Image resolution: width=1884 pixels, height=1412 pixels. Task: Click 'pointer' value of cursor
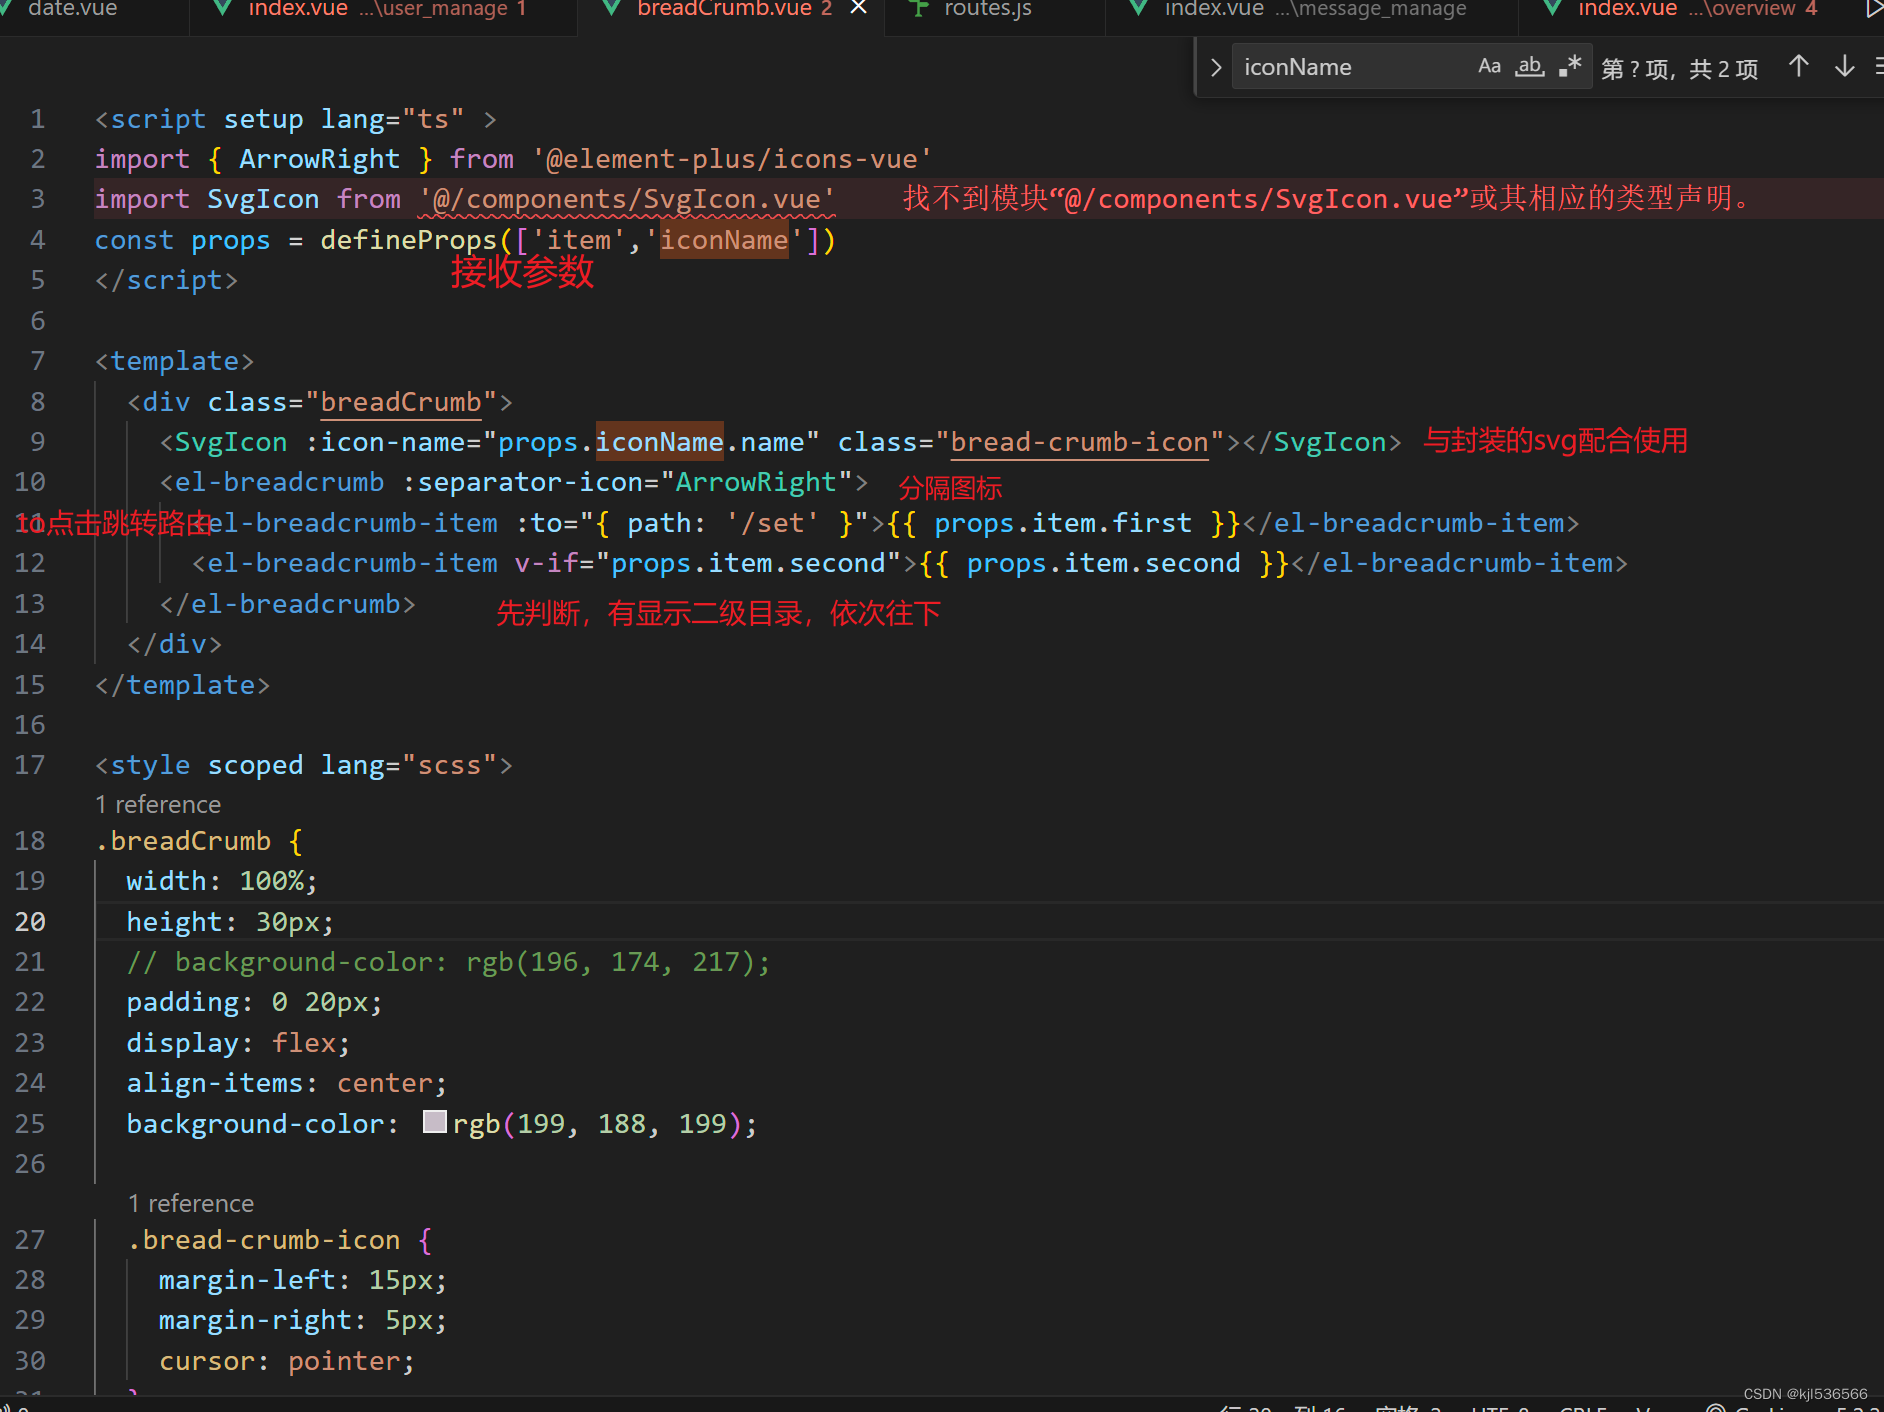click(x=344, y=1361)
